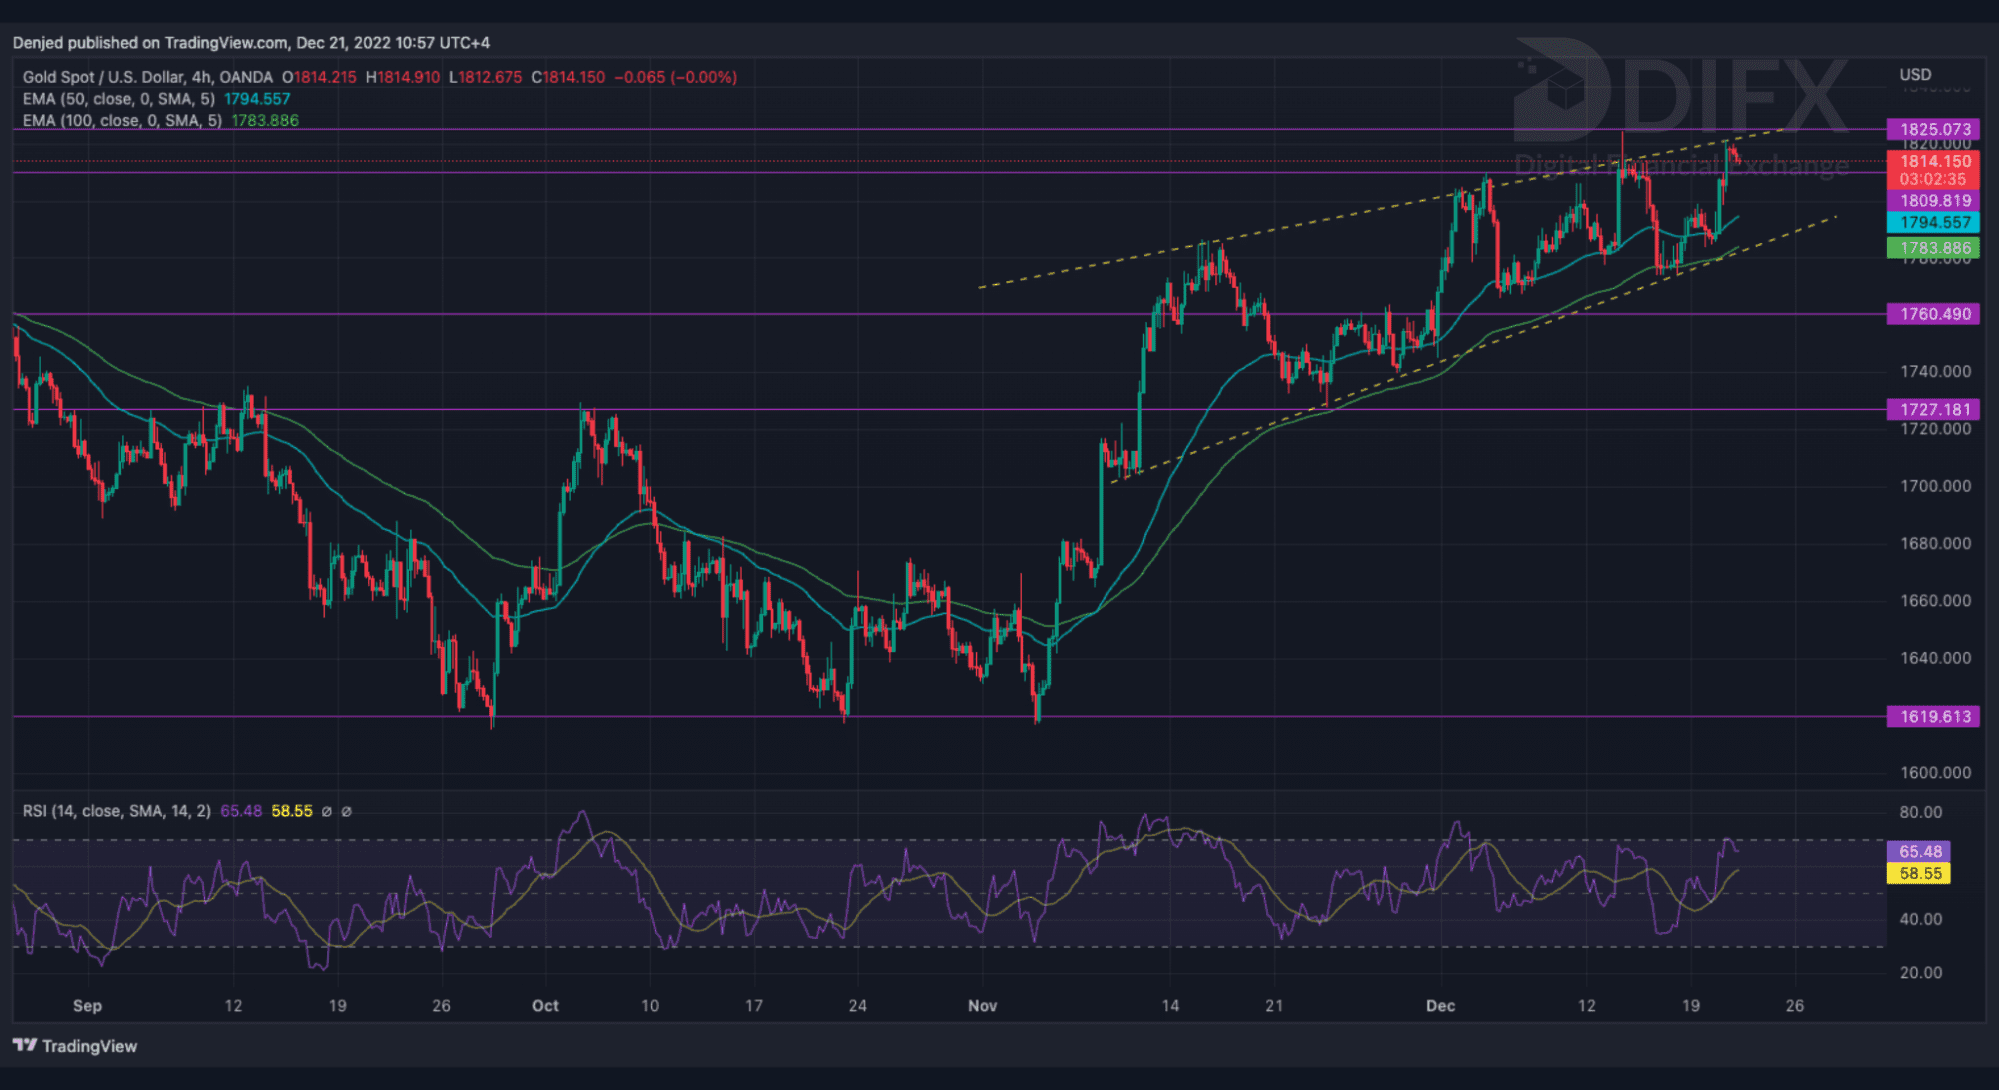Click the USD currency label on price axis
This screenshot has height=1091, width=1999.
coord(1914,75)
